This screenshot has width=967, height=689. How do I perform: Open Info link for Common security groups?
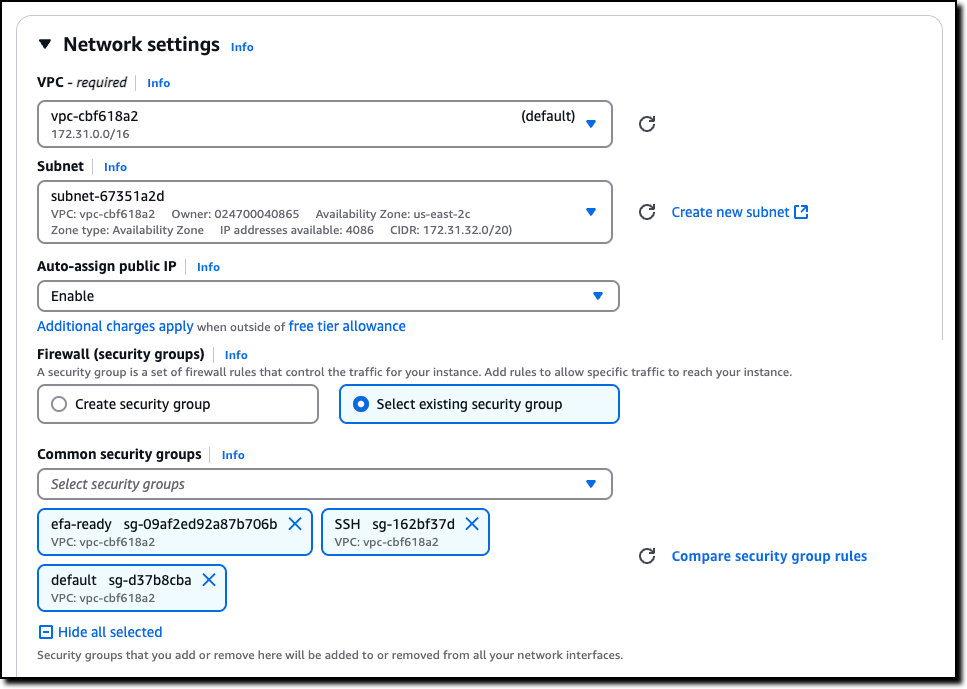233,455
